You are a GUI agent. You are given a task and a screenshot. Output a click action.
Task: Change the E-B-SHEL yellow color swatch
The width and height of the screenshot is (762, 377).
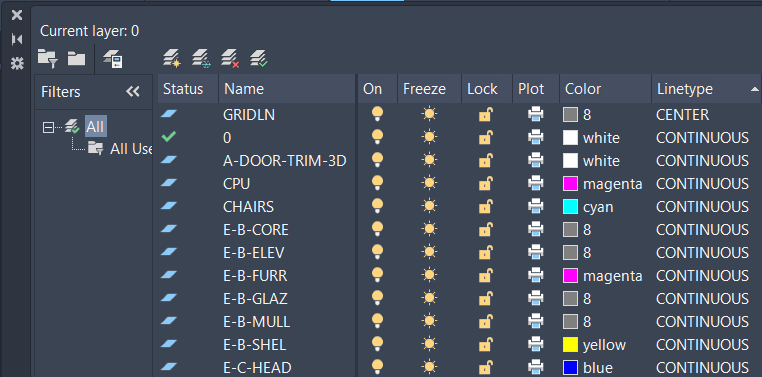pyautogui.click(x=571, y=344)
